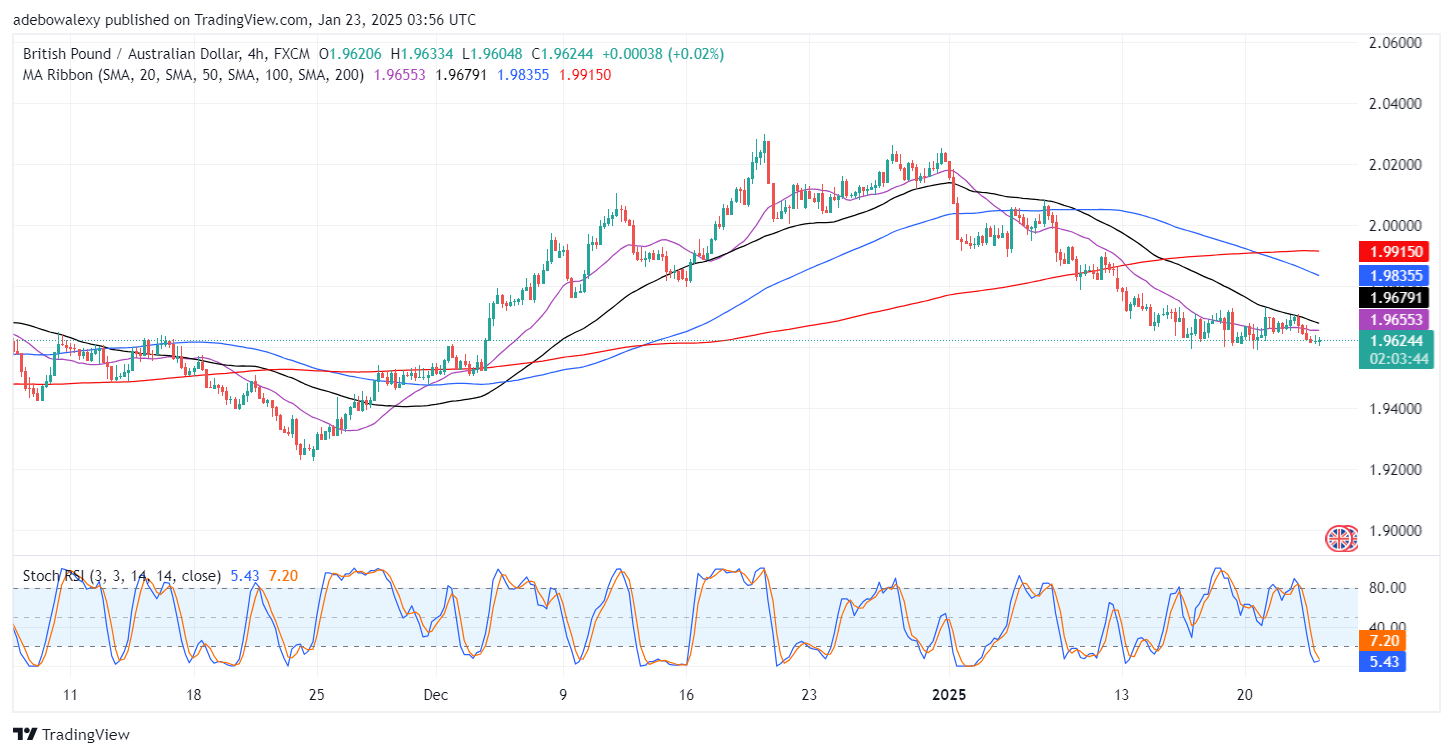Click the 2.00000 price axis level

1395,226
